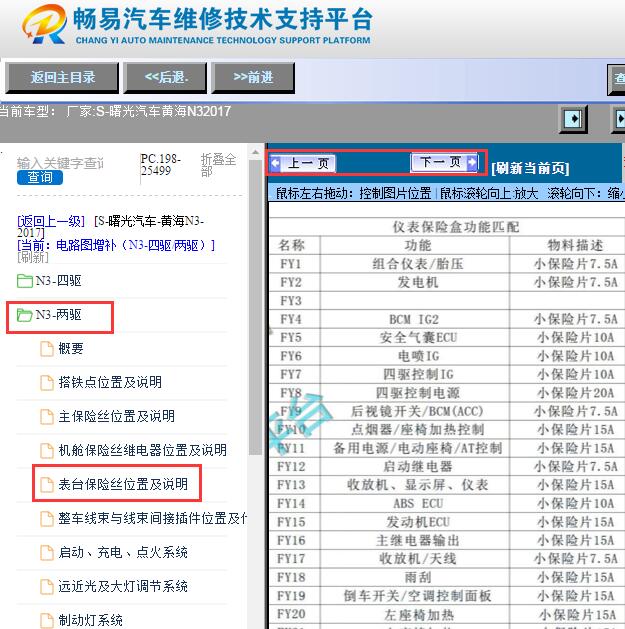Go forward with >>前进 button
The height and width of the screenshot is (629, 625).
coord(253,77)
